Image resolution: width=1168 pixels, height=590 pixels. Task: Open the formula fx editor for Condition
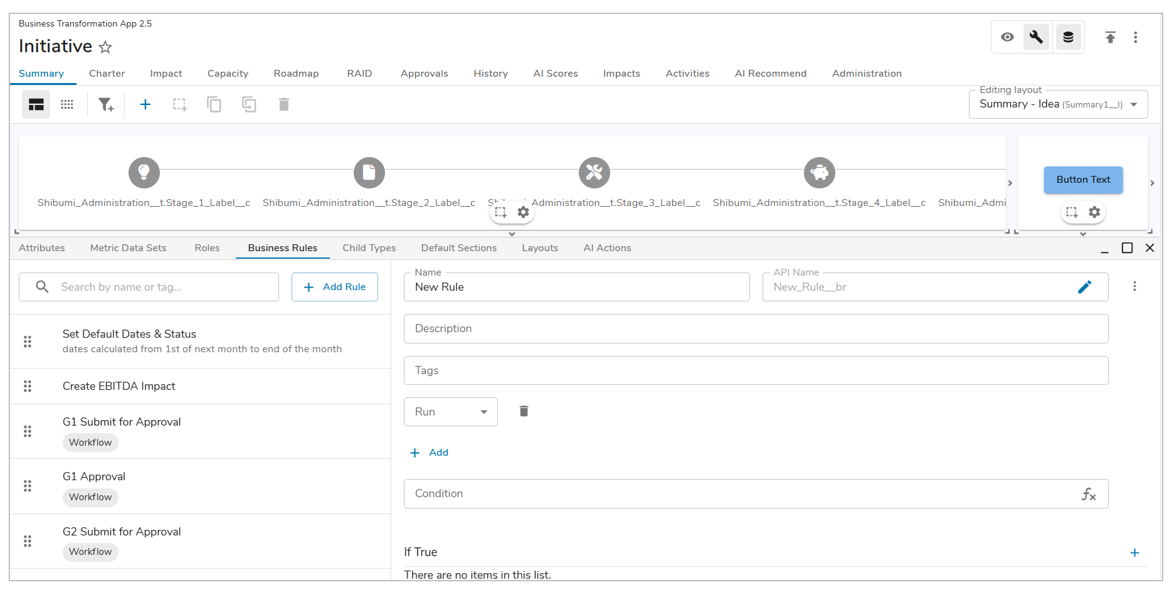[1088, 494]
